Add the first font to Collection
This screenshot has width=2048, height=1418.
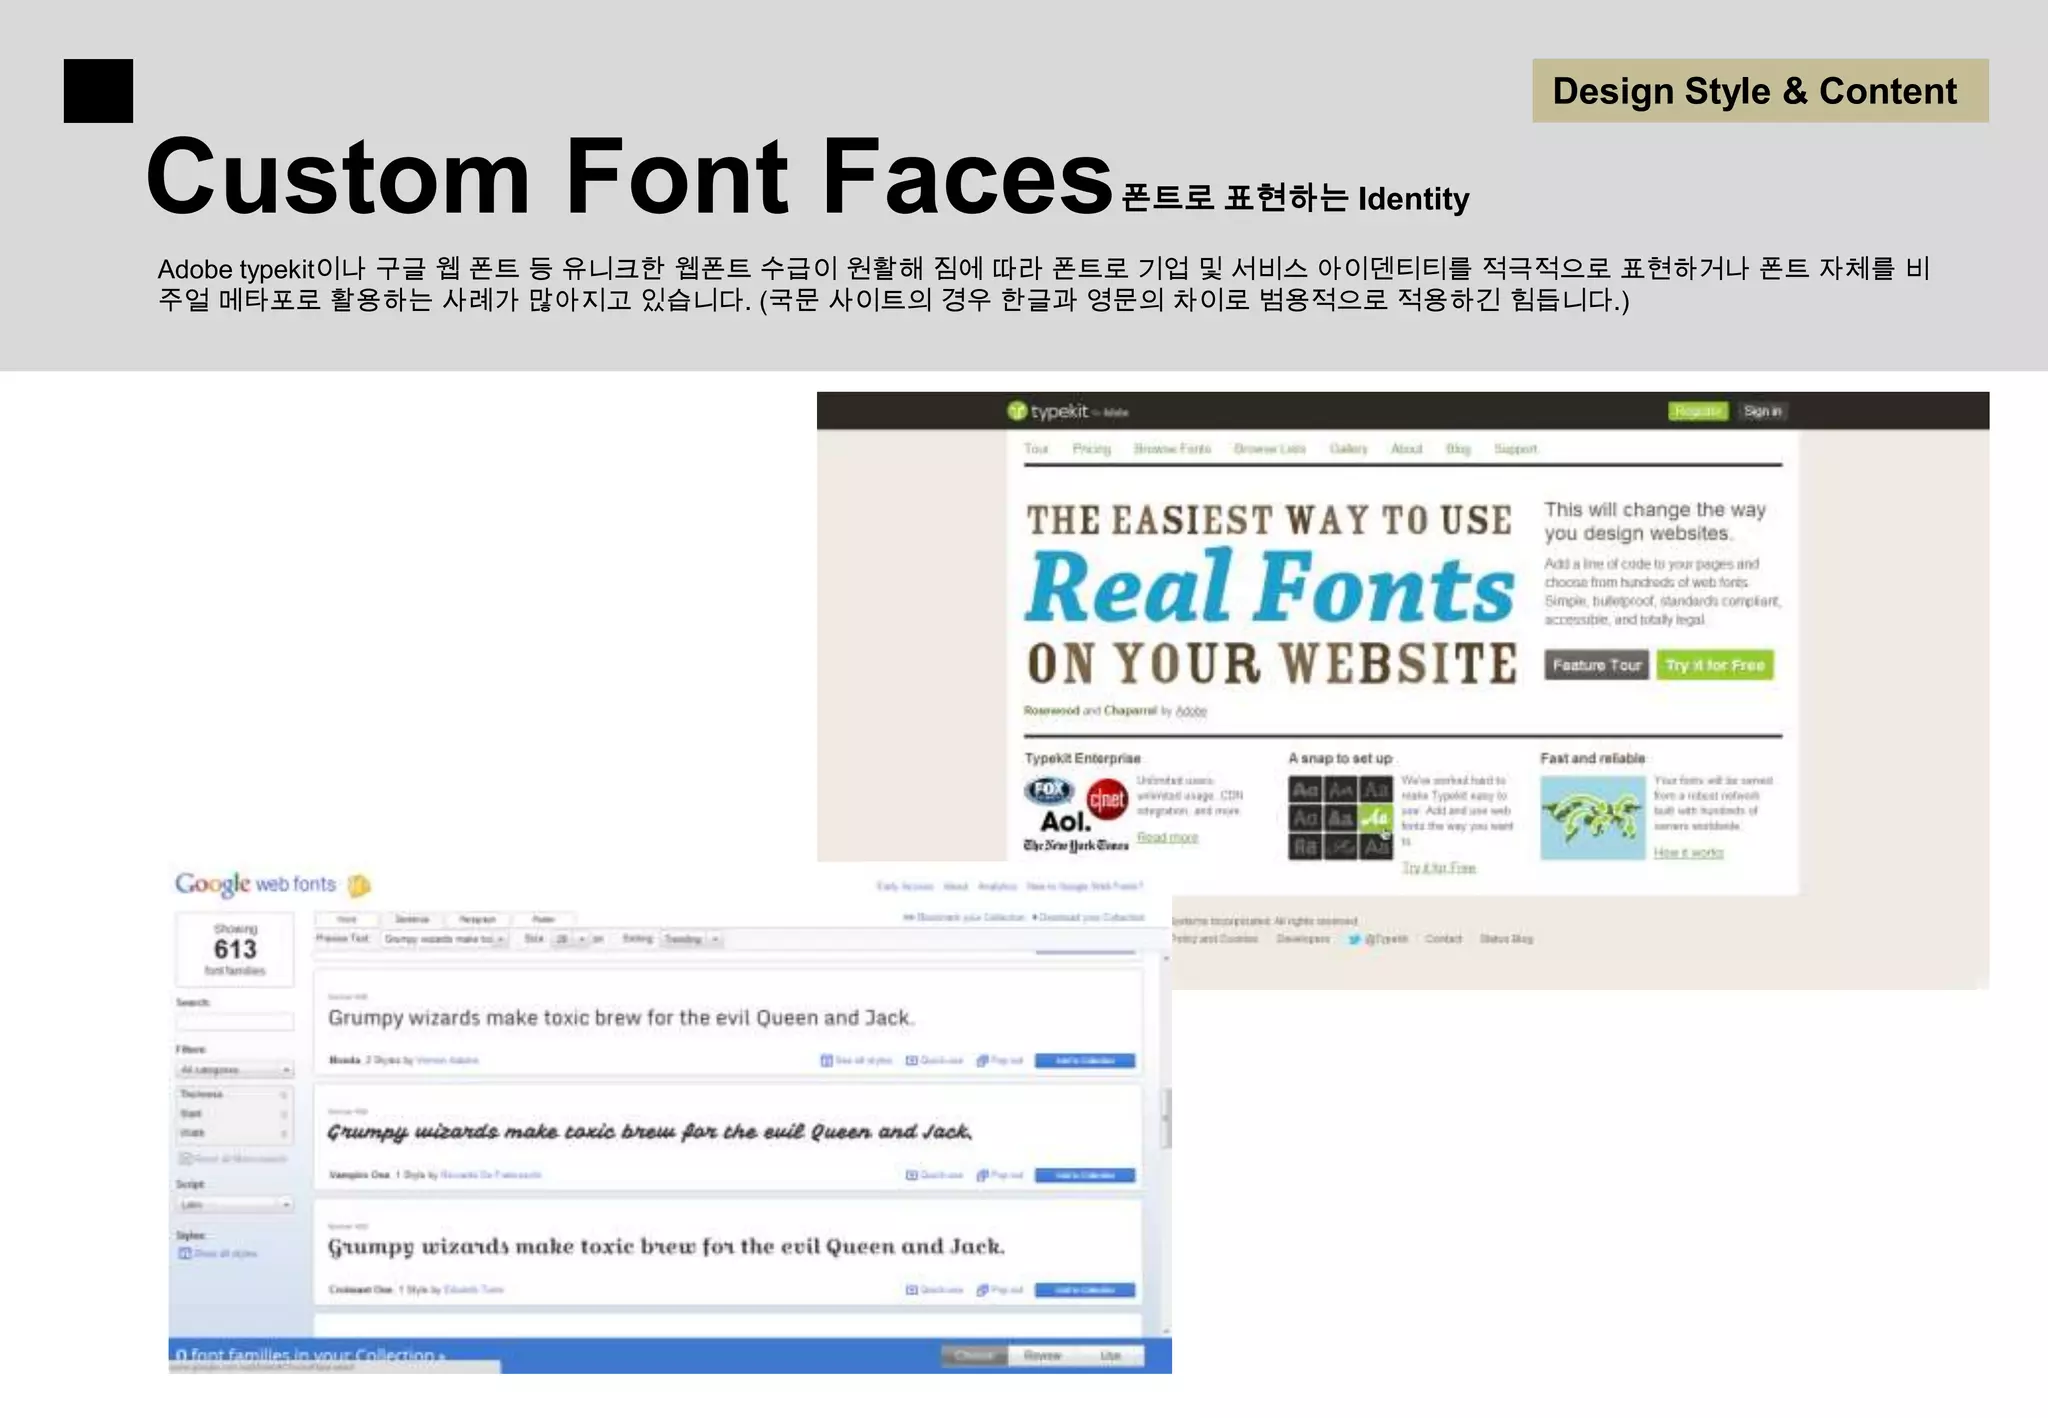[1084, 1061]
